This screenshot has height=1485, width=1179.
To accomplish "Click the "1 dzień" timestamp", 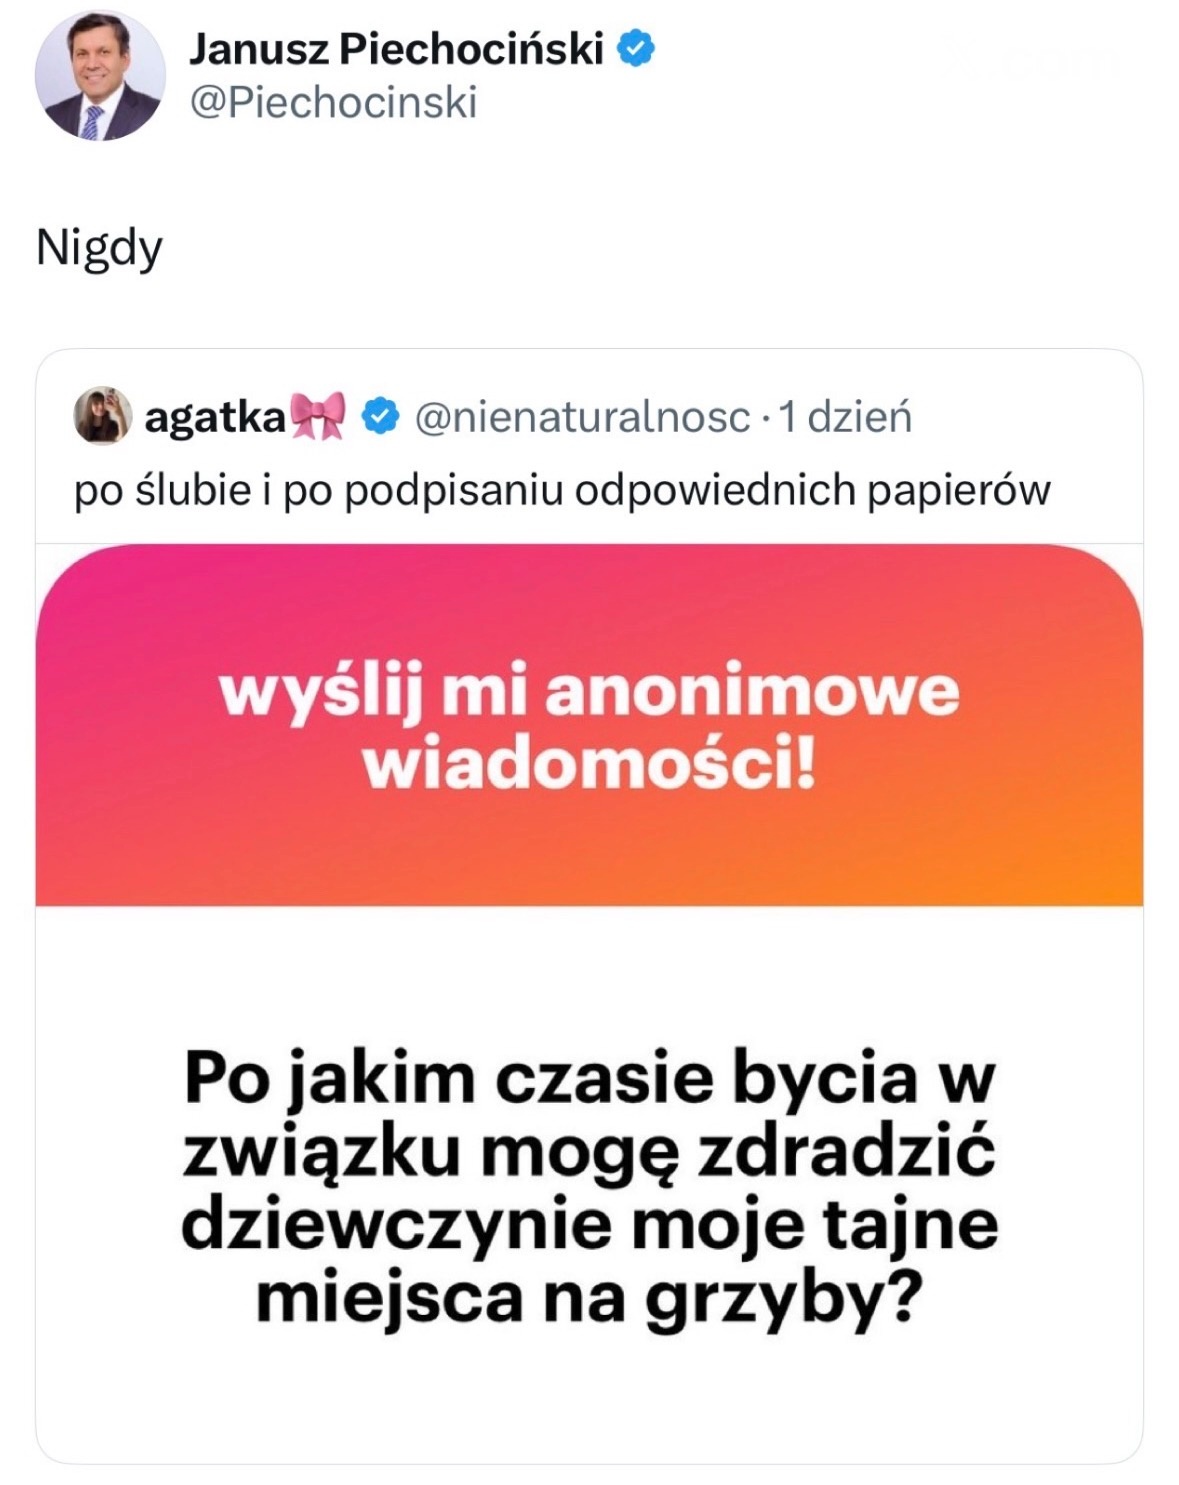I will [x=845, y=417].
